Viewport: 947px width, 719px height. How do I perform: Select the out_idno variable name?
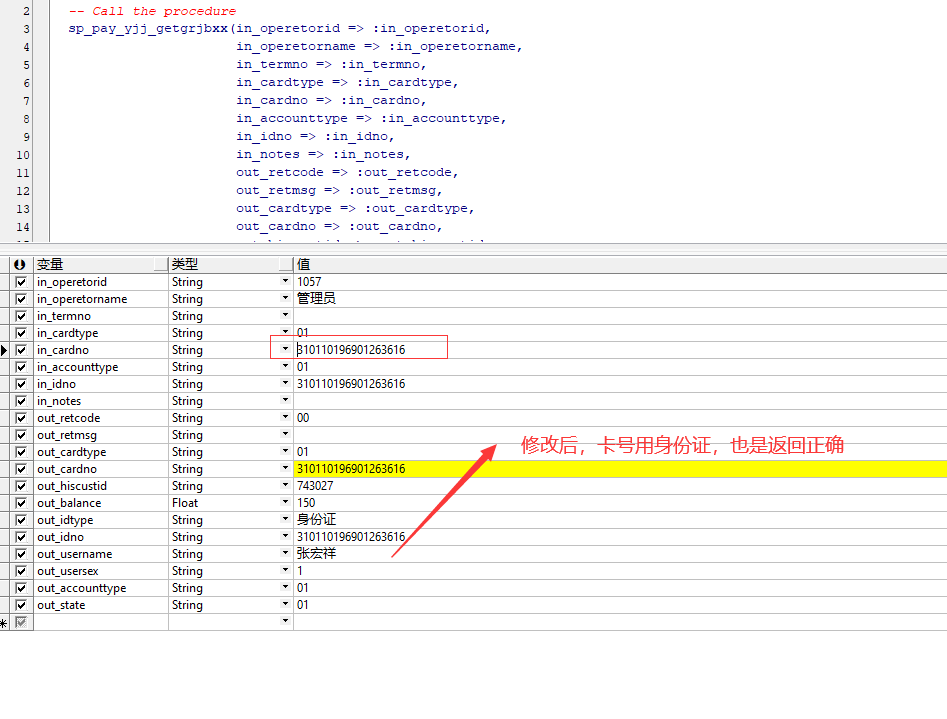pyautogui.click(x=60, y=537)
